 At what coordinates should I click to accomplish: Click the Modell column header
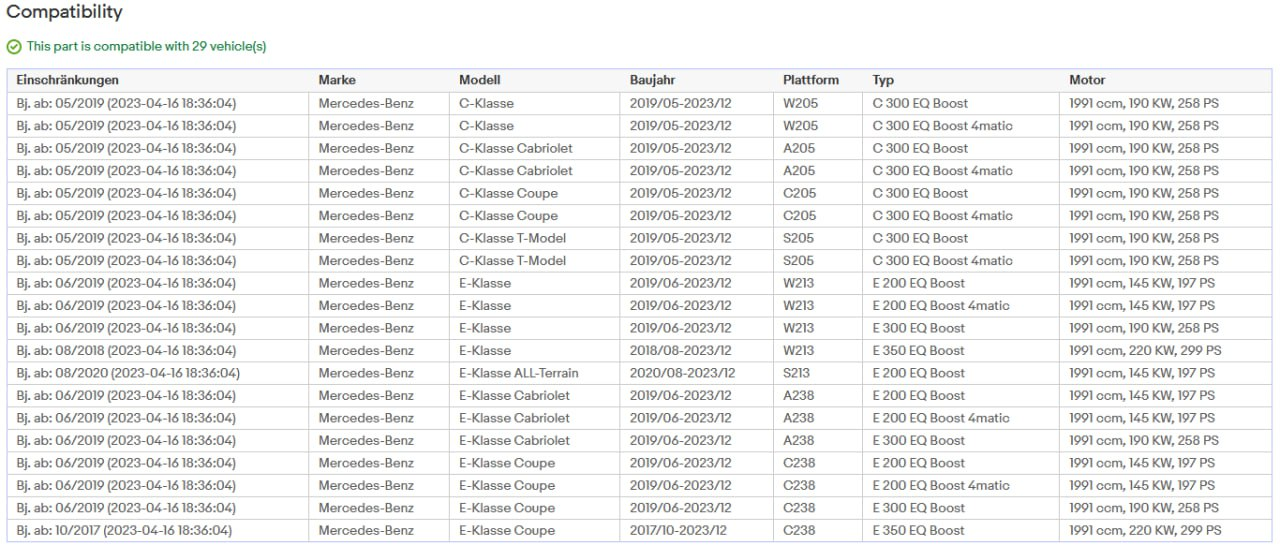point(480,80)
